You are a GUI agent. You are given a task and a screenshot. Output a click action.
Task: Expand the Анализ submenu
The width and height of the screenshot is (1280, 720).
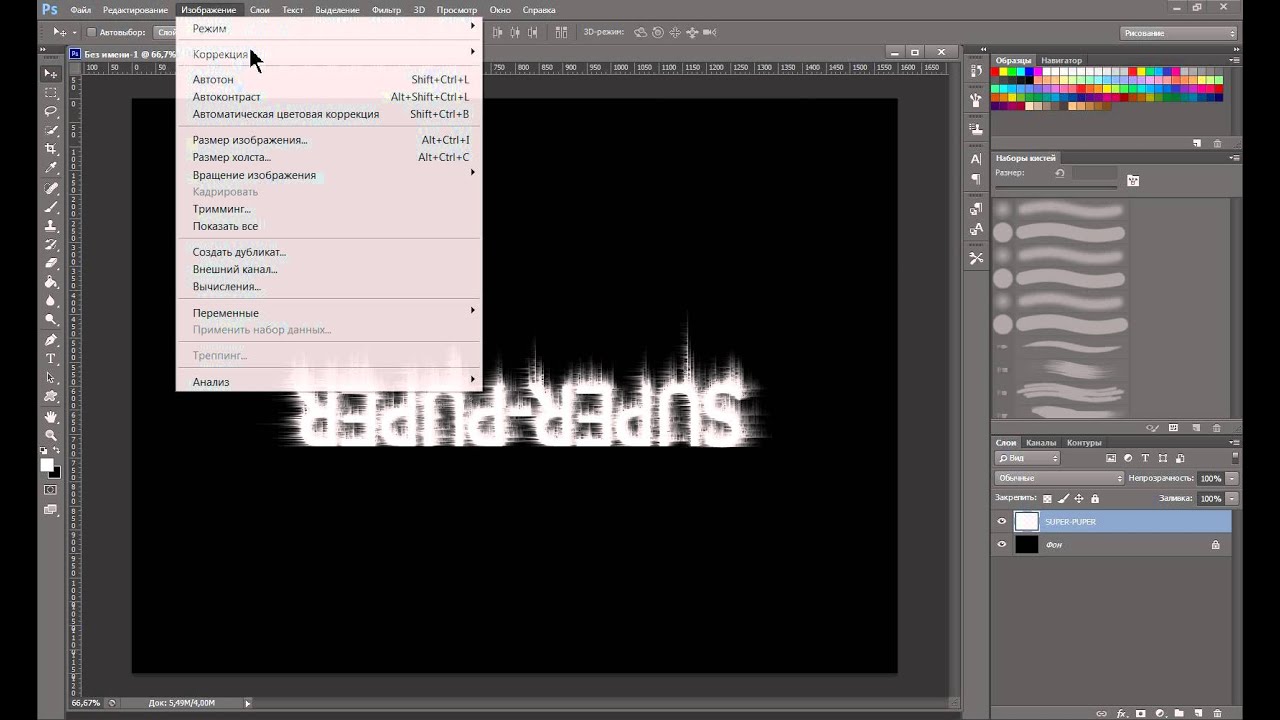point(329,382)
